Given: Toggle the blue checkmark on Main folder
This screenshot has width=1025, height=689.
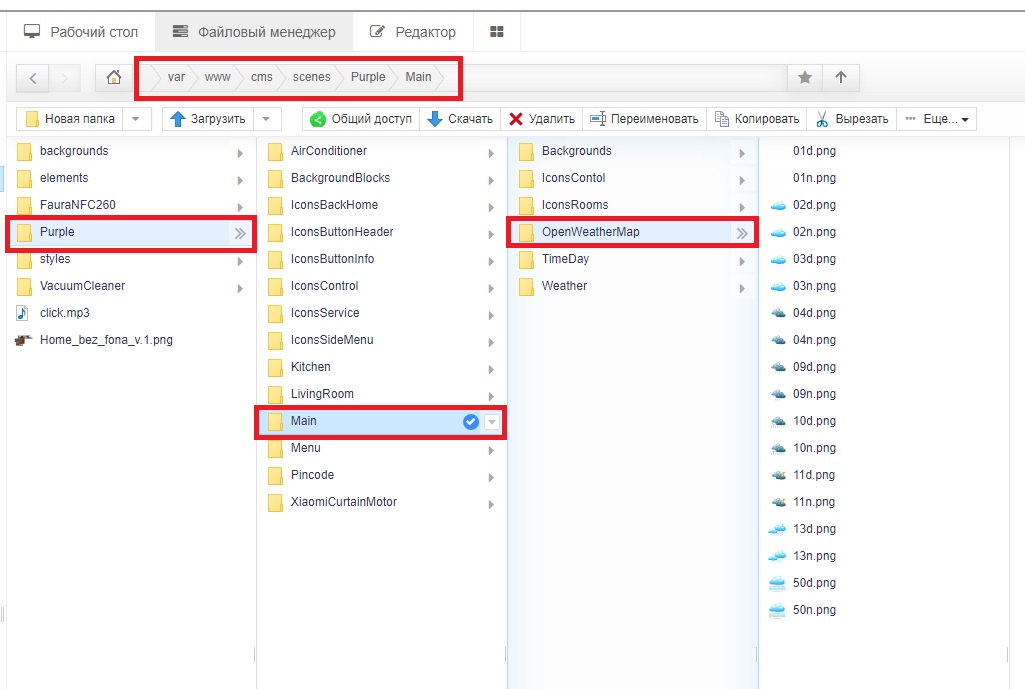Looking at the screenshot, I should tap(471, 422).
